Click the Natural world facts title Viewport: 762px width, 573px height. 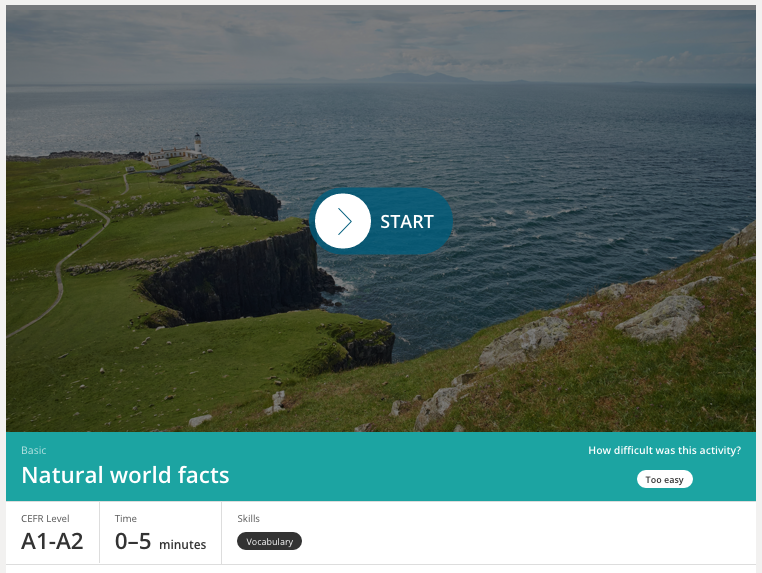125,475
